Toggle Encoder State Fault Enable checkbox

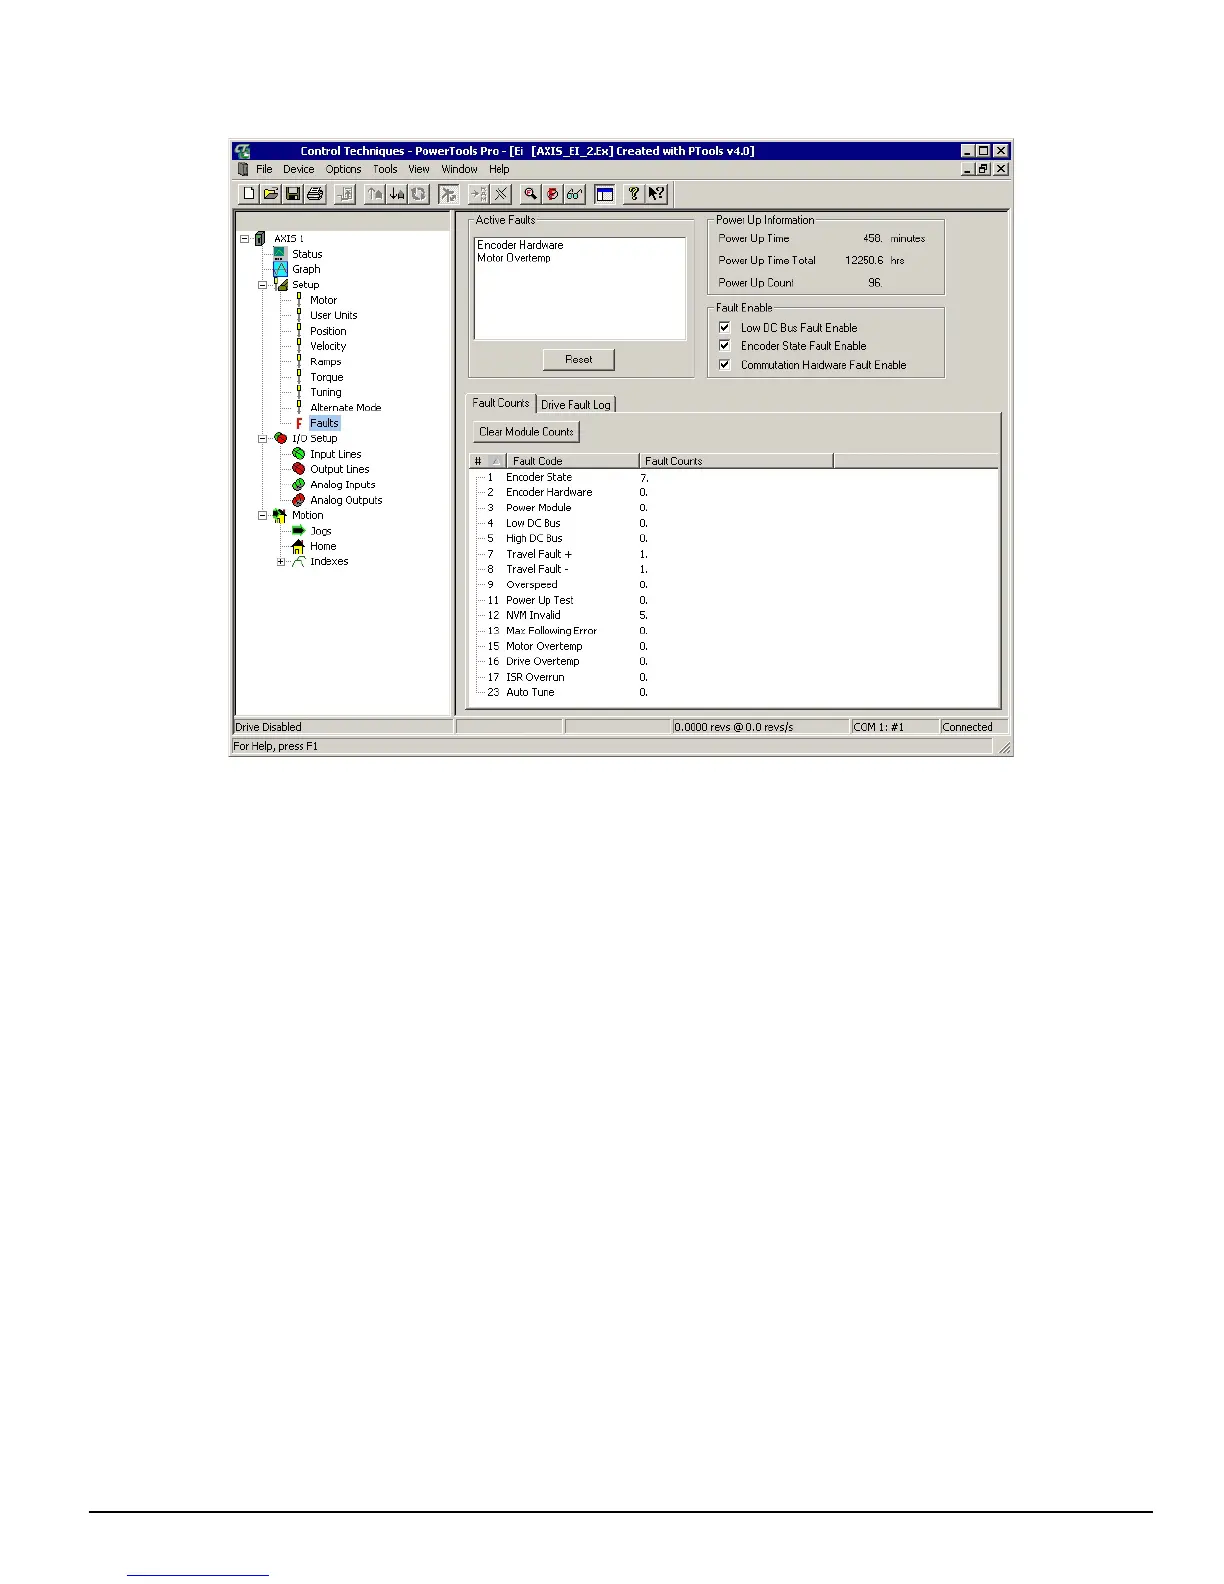point(725,346)
